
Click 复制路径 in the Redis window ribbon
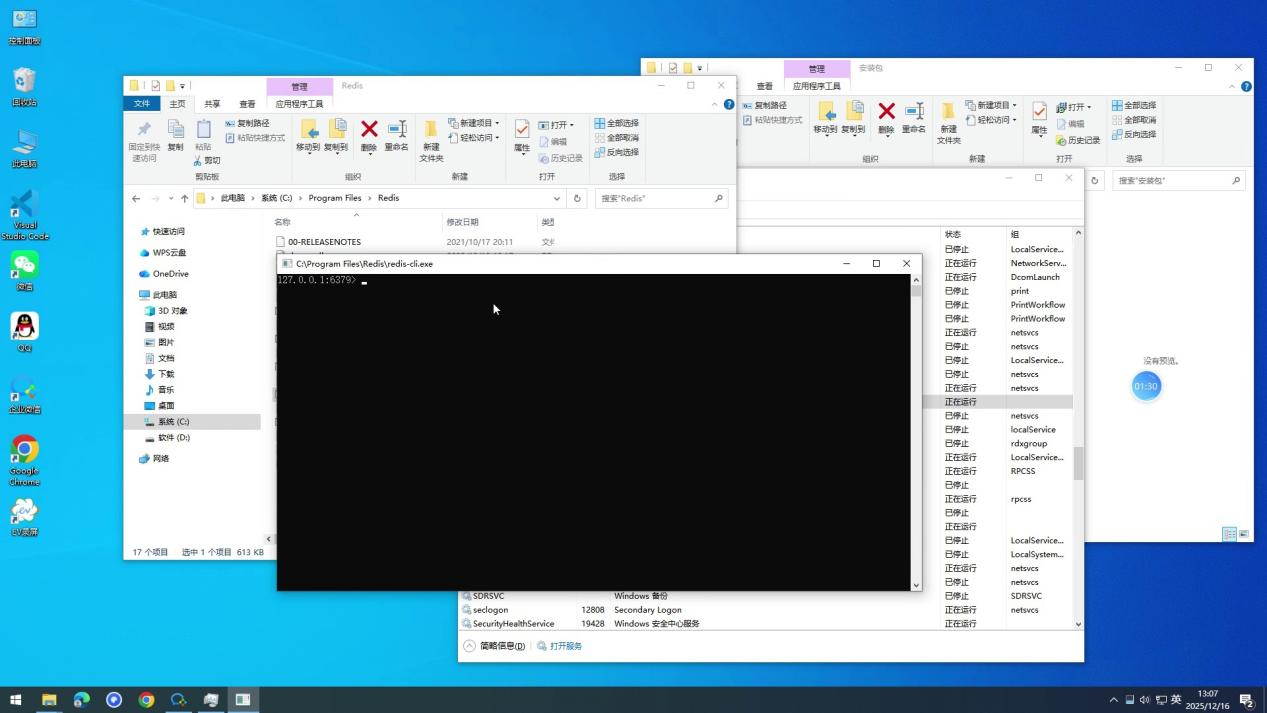(252, 123)
